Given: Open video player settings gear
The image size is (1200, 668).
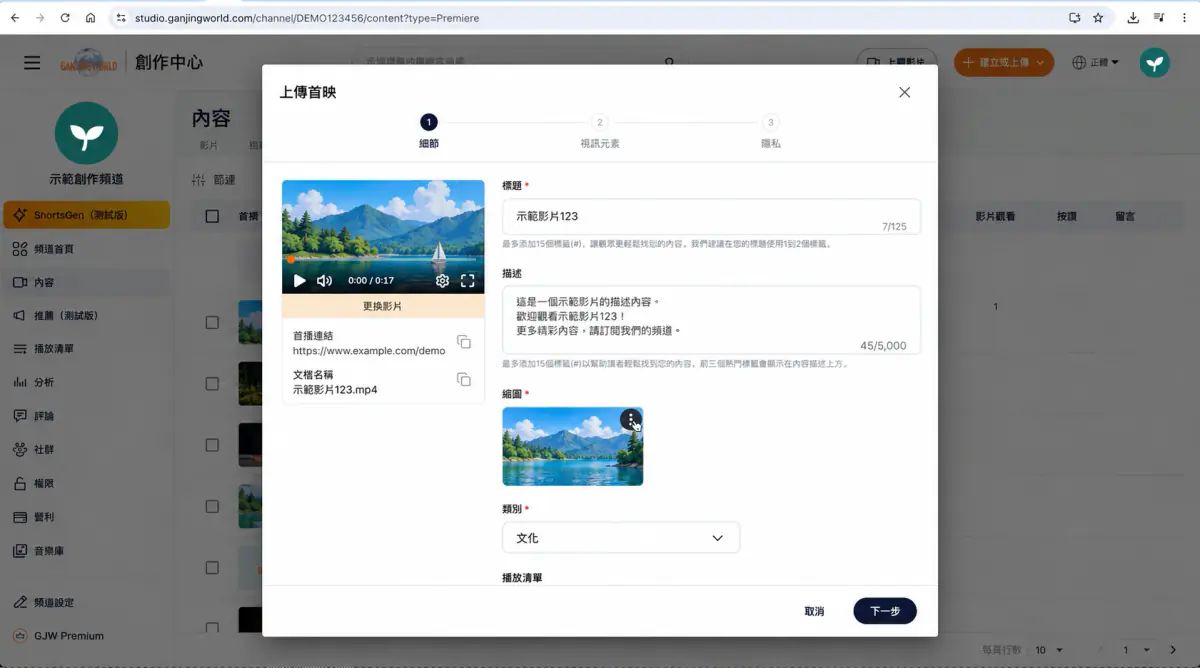Looking at the screenshot, I should pos(442,281).
